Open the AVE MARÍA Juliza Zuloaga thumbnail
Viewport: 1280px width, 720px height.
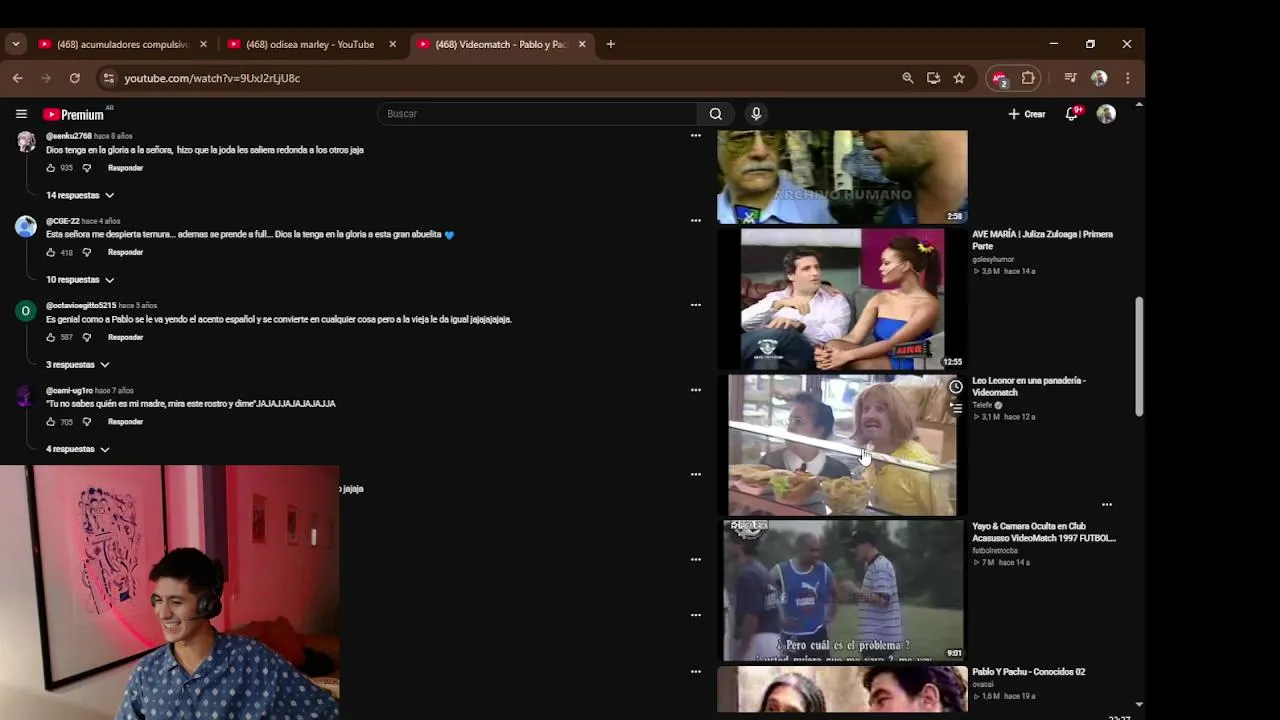coord(842,299)
